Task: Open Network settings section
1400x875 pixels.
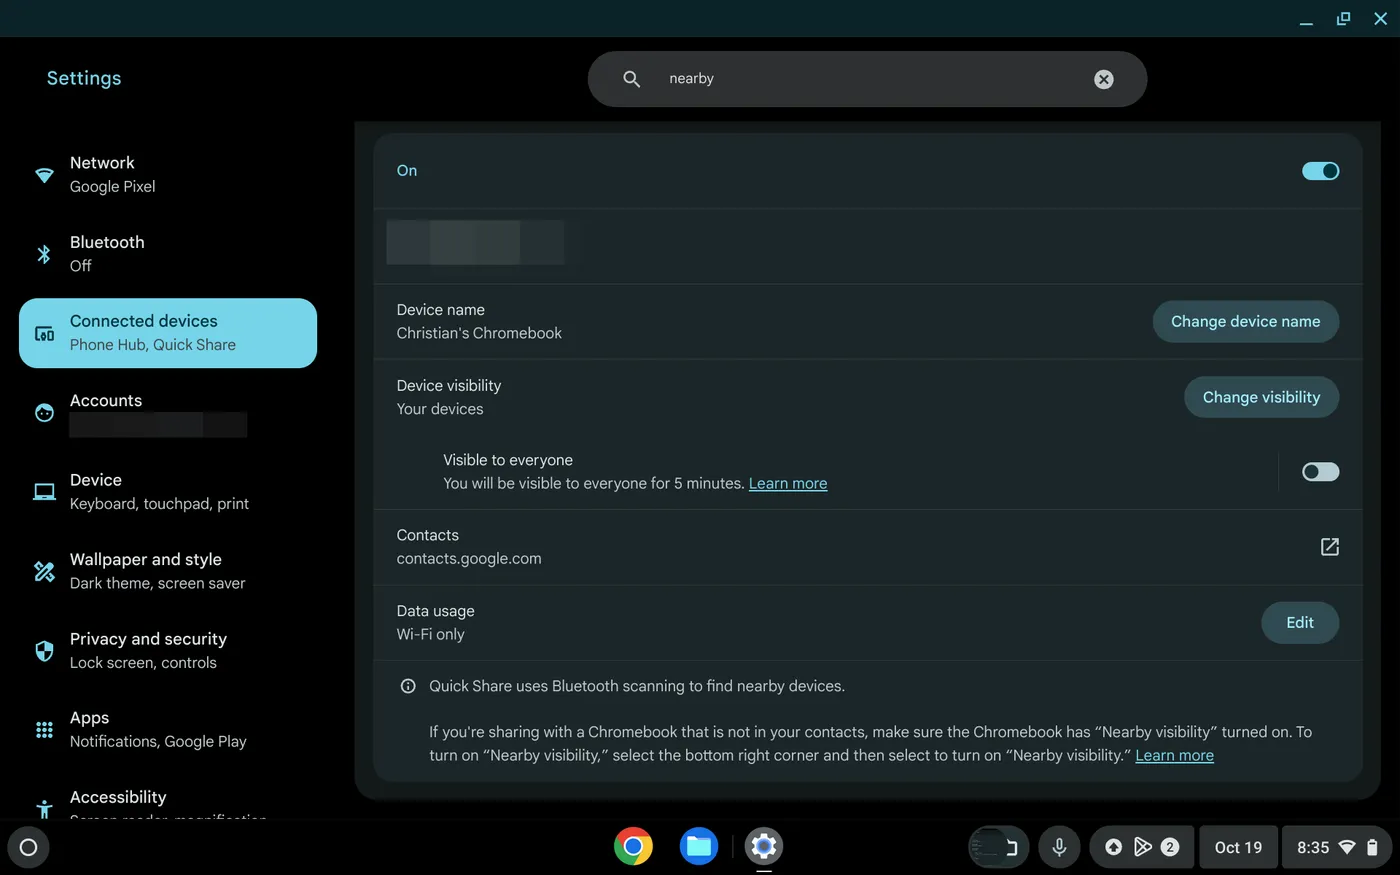Action: [168, 174]
